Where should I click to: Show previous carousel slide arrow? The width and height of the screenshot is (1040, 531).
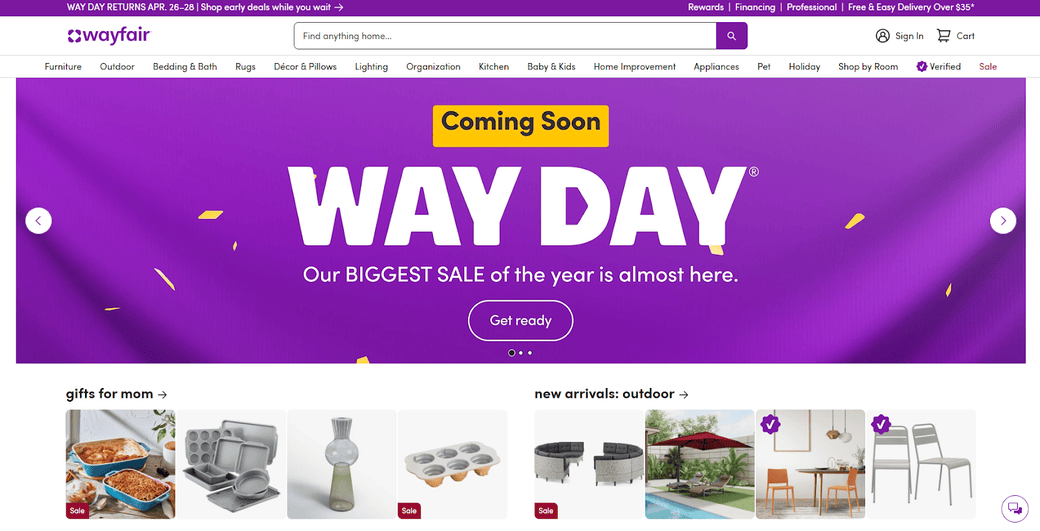click(38, 221)
